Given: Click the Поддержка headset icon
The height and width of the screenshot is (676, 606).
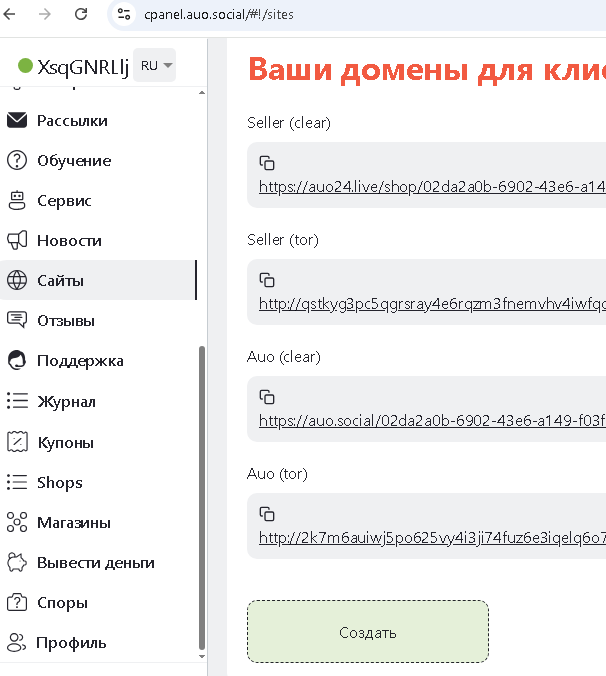Looking at the screenshot, I should 16,361.
